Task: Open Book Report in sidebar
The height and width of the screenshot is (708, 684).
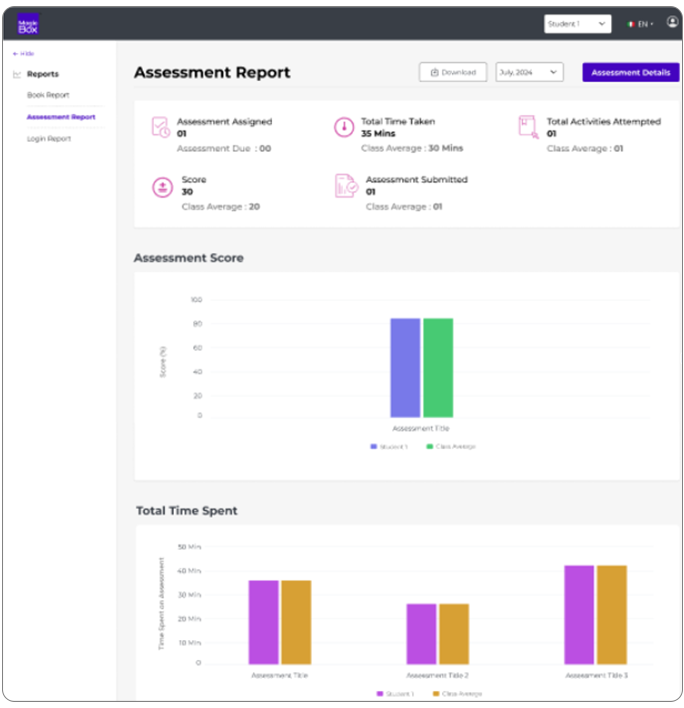Action: (x=48, y=95)
